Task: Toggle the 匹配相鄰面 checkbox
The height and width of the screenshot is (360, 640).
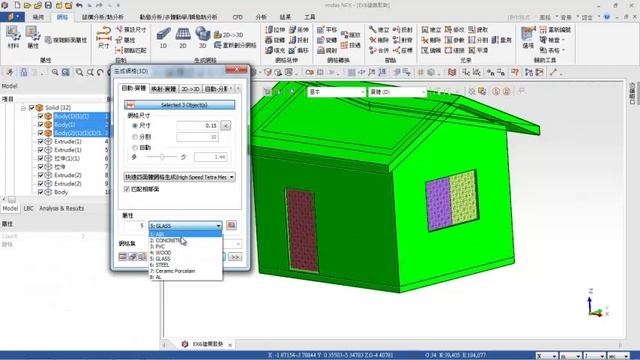Action: [127, 189]
